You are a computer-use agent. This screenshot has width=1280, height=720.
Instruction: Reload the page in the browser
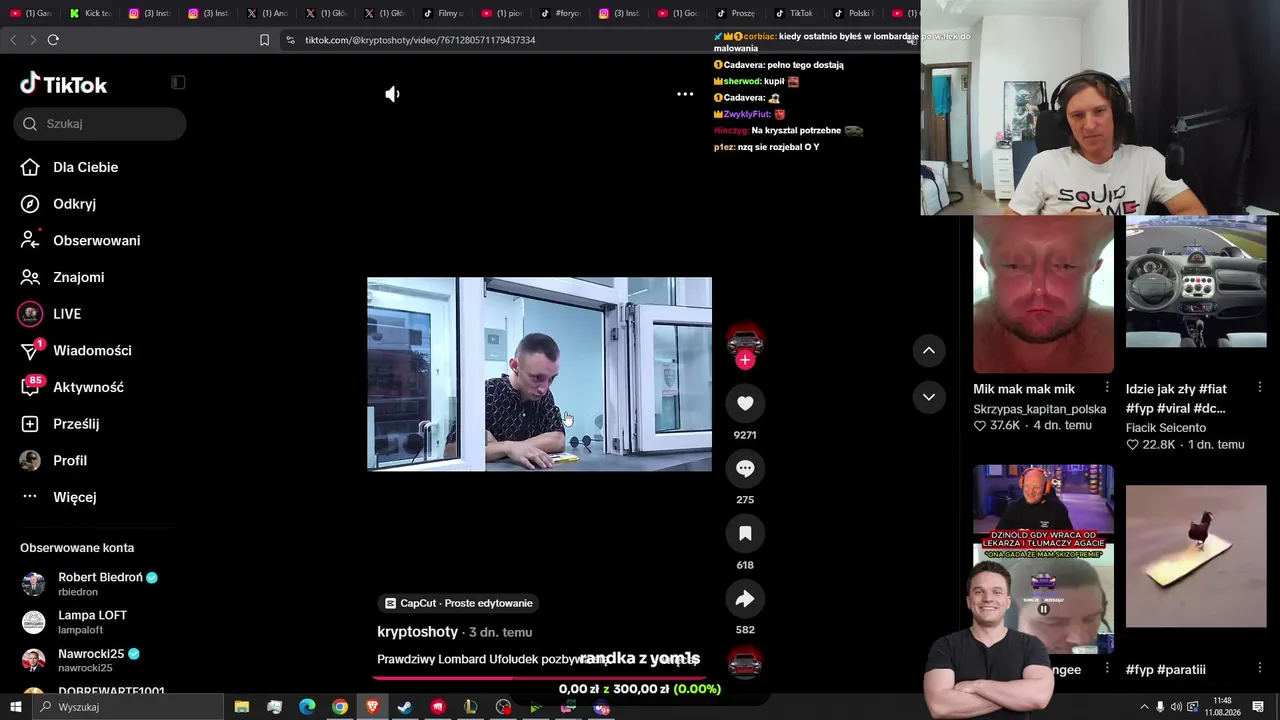click(53, 40)
